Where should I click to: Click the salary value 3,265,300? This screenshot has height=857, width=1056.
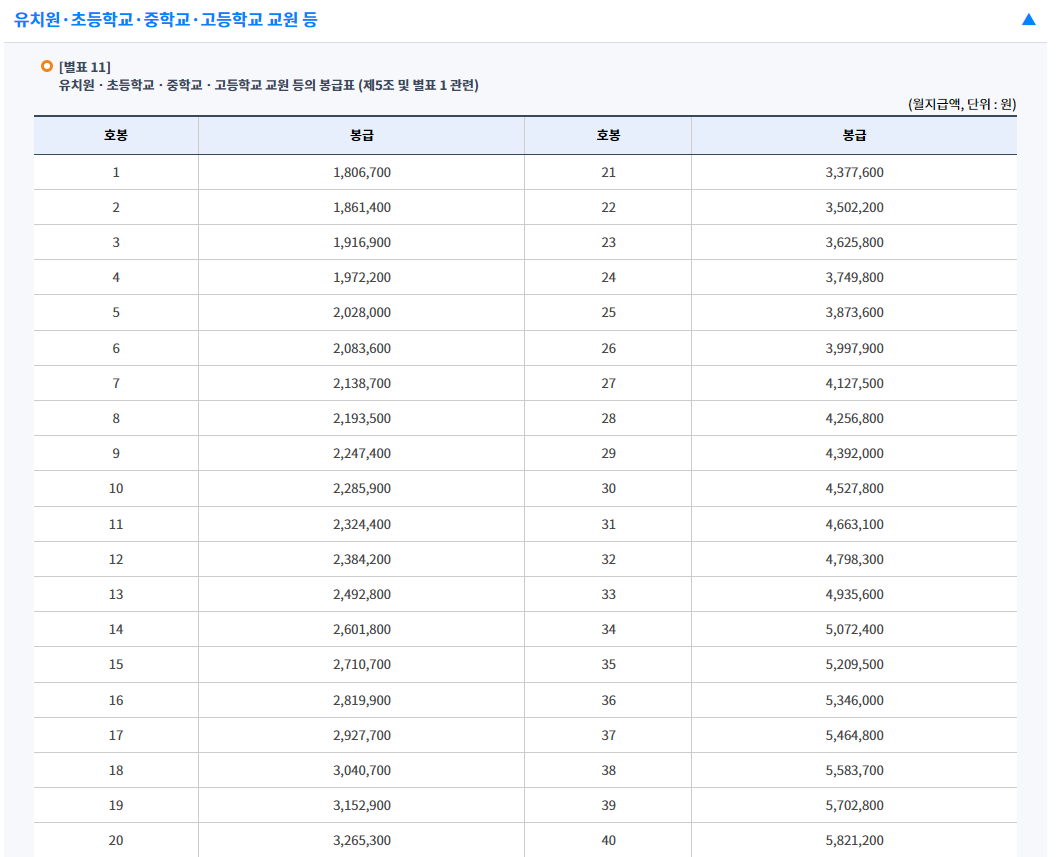pyautogui.click(x=361, y=840)
